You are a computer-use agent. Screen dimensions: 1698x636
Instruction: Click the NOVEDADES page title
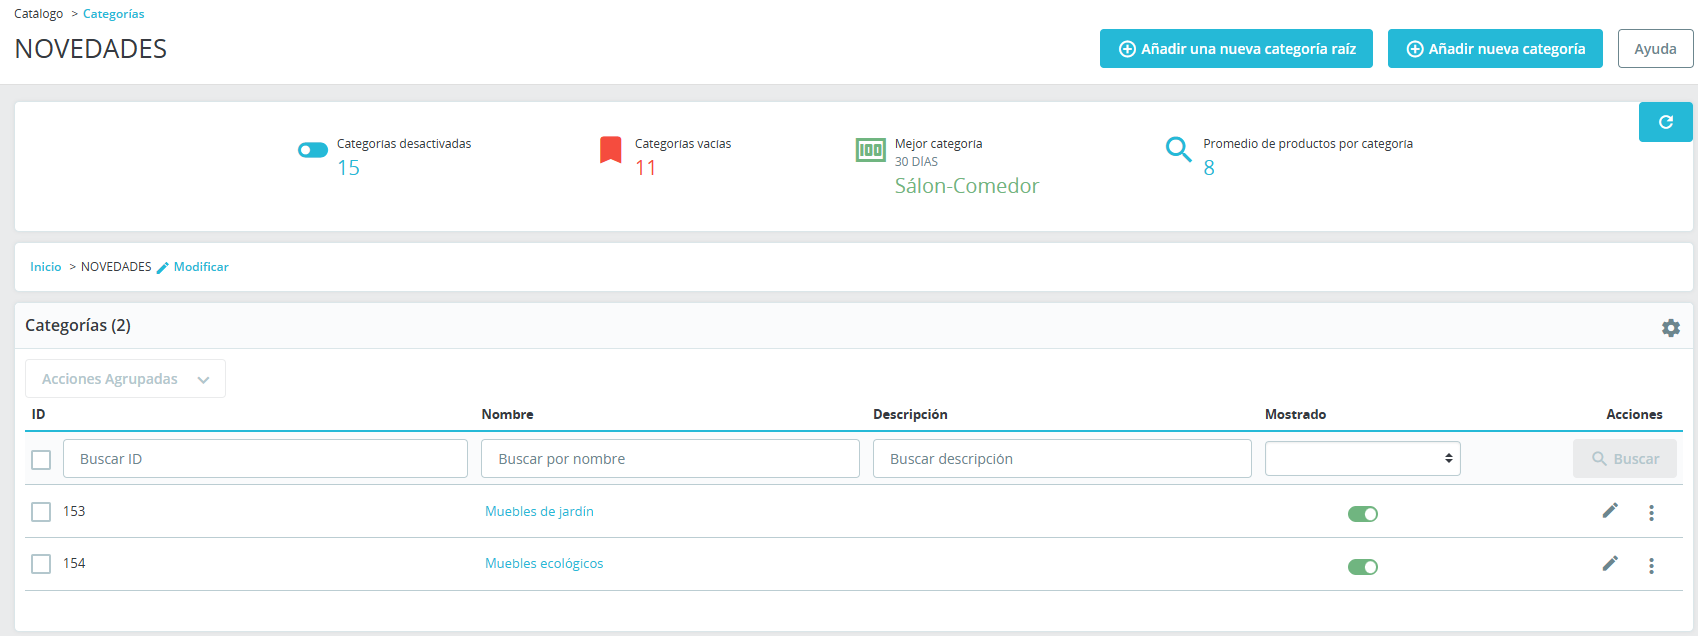91,49
